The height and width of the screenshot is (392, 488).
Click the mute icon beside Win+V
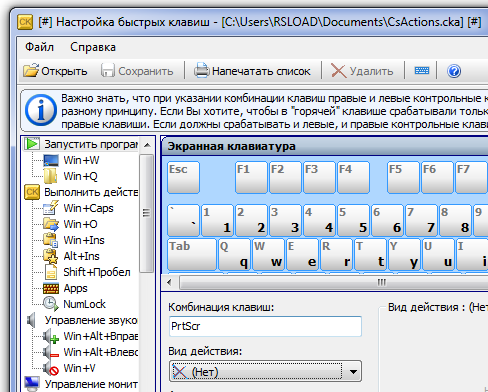tap(51, 368)
